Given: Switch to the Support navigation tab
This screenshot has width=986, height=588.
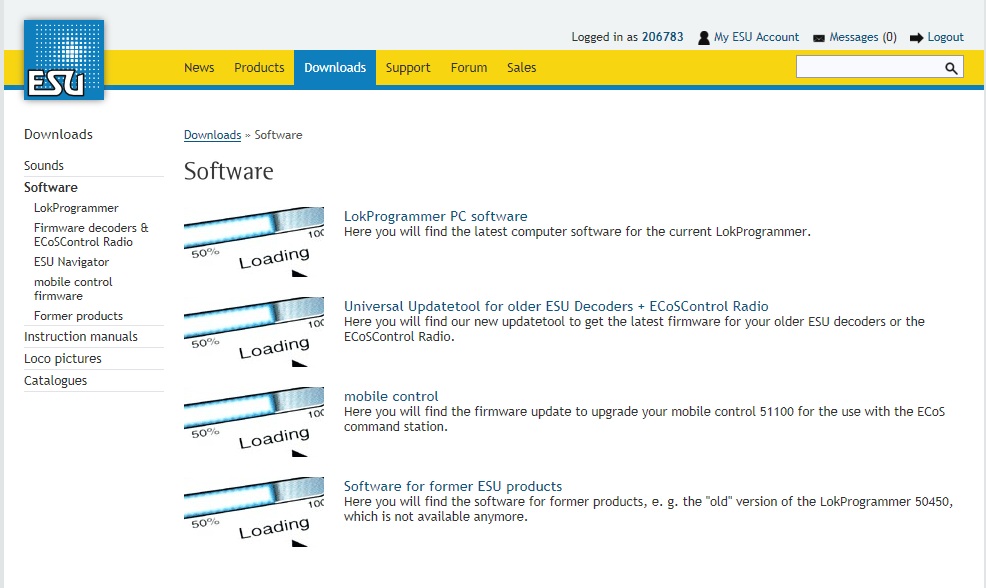Looking at the screenshot, I should point(408,68).
